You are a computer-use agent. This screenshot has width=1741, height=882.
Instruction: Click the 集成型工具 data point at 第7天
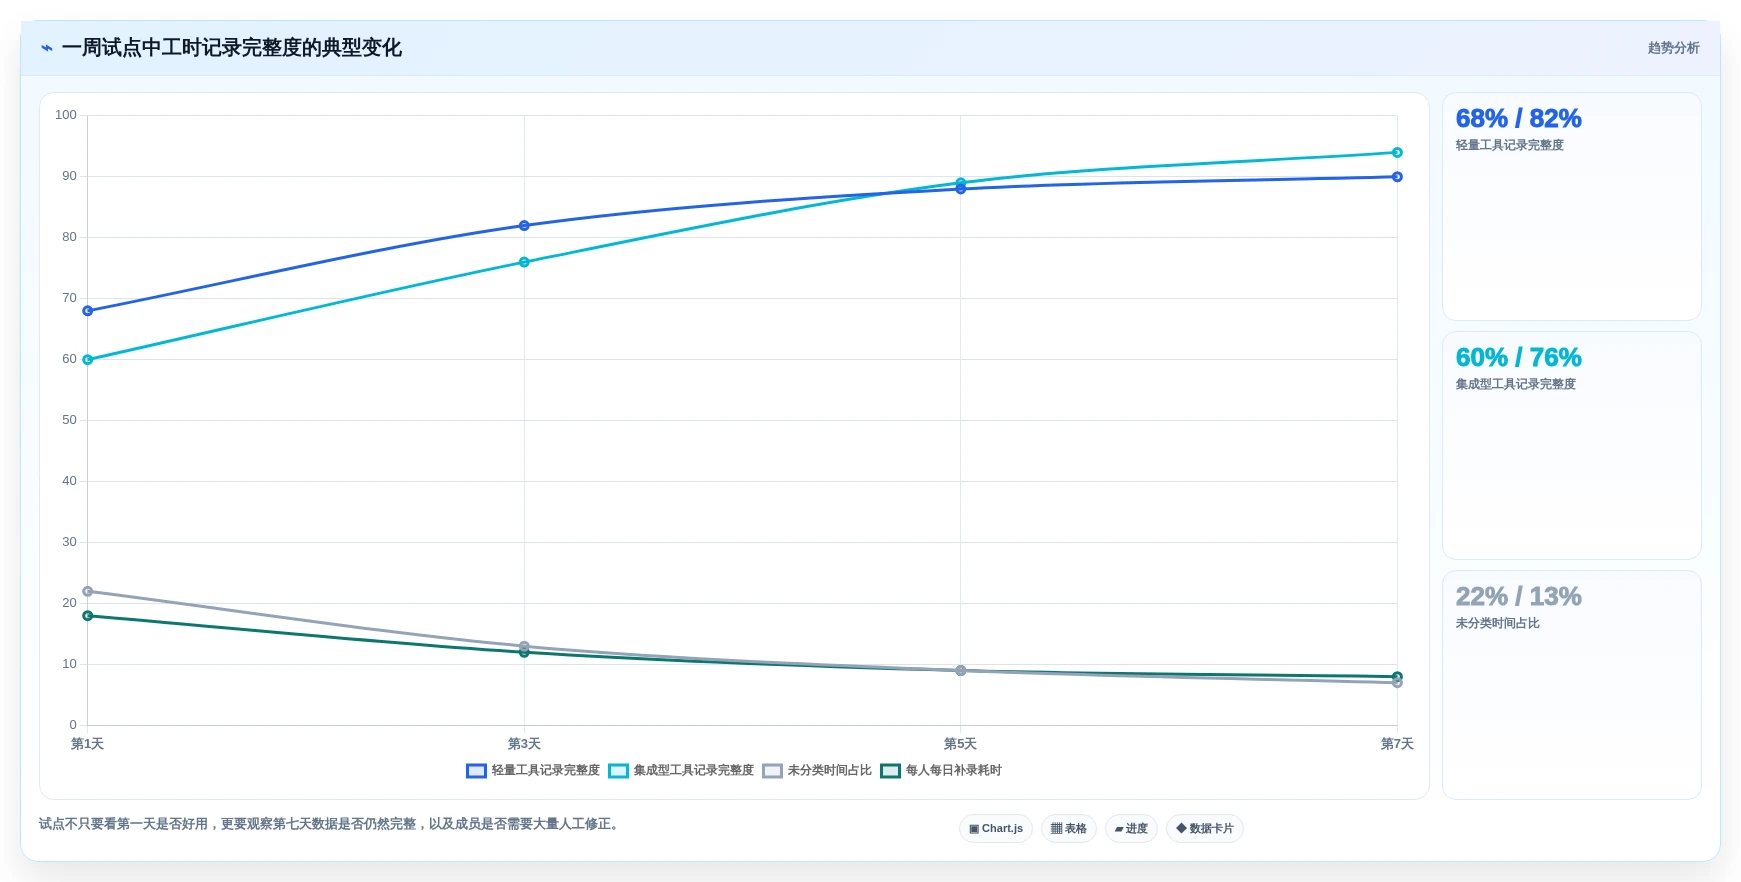click(x=1397, y=153)
